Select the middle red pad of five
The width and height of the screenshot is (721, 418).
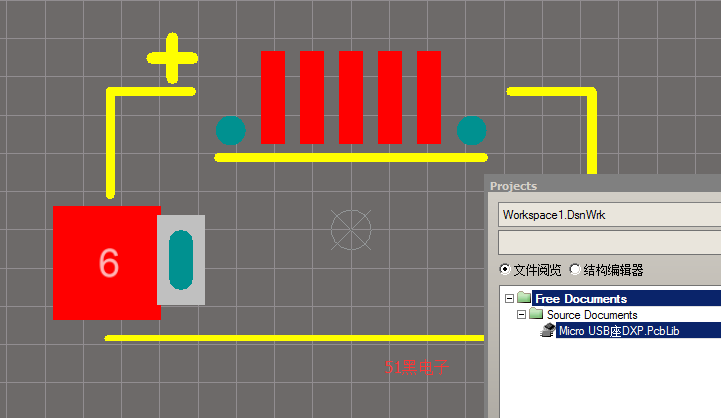(x=351, y=97)
